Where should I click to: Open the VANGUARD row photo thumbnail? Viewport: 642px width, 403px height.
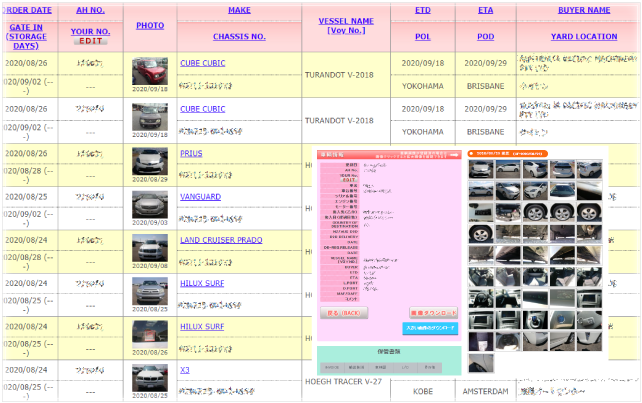click(150, 205)
